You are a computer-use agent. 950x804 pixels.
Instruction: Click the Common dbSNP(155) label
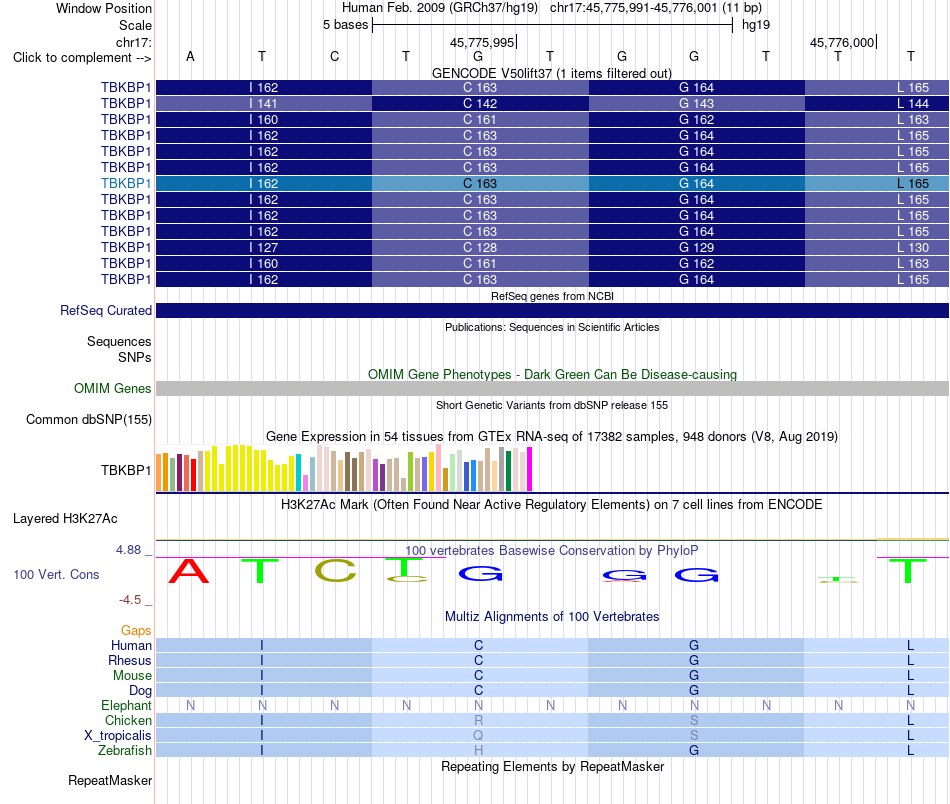point(89,419)
